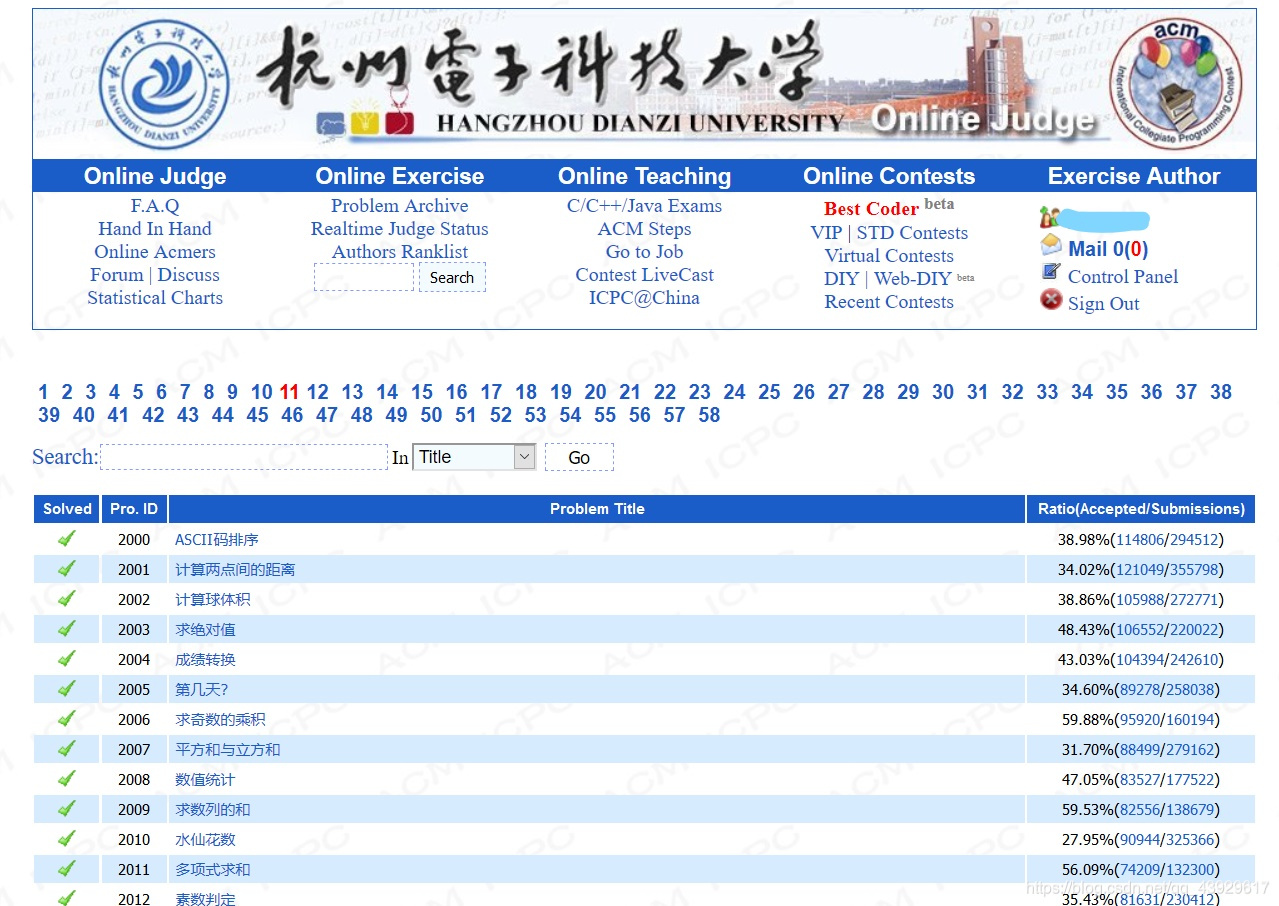
Task: Open the Contest LiveCast link
Action: point(644,275)
